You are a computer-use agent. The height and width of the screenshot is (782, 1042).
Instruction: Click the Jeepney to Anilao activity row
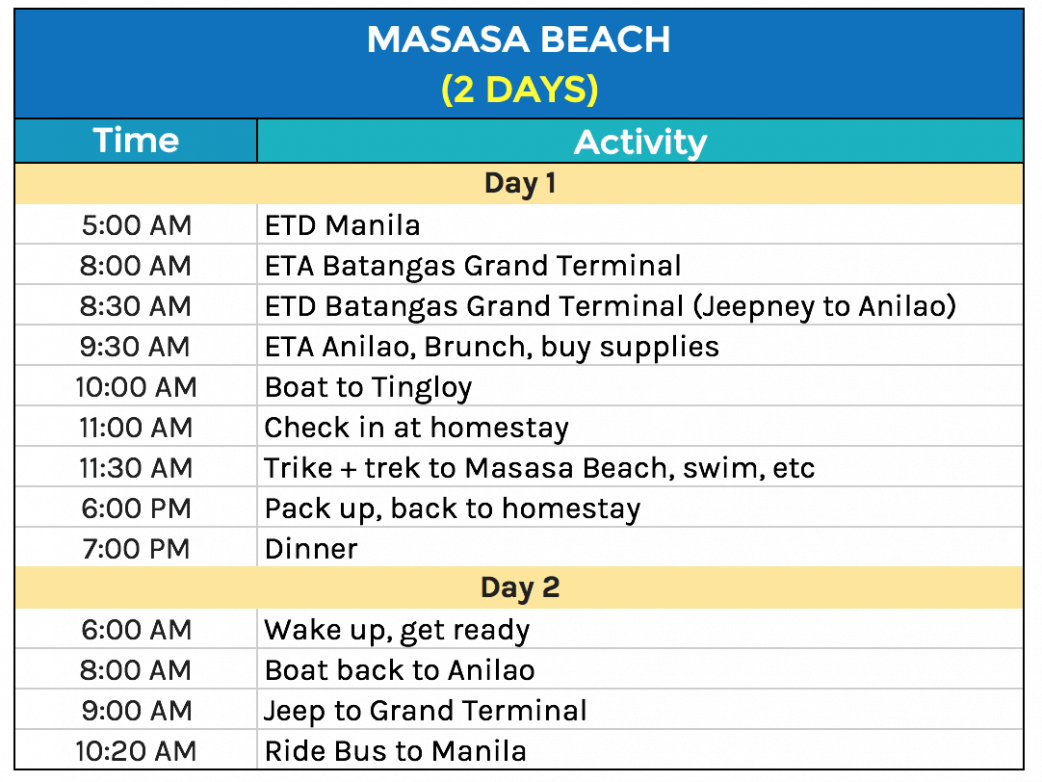coord(610,306)
